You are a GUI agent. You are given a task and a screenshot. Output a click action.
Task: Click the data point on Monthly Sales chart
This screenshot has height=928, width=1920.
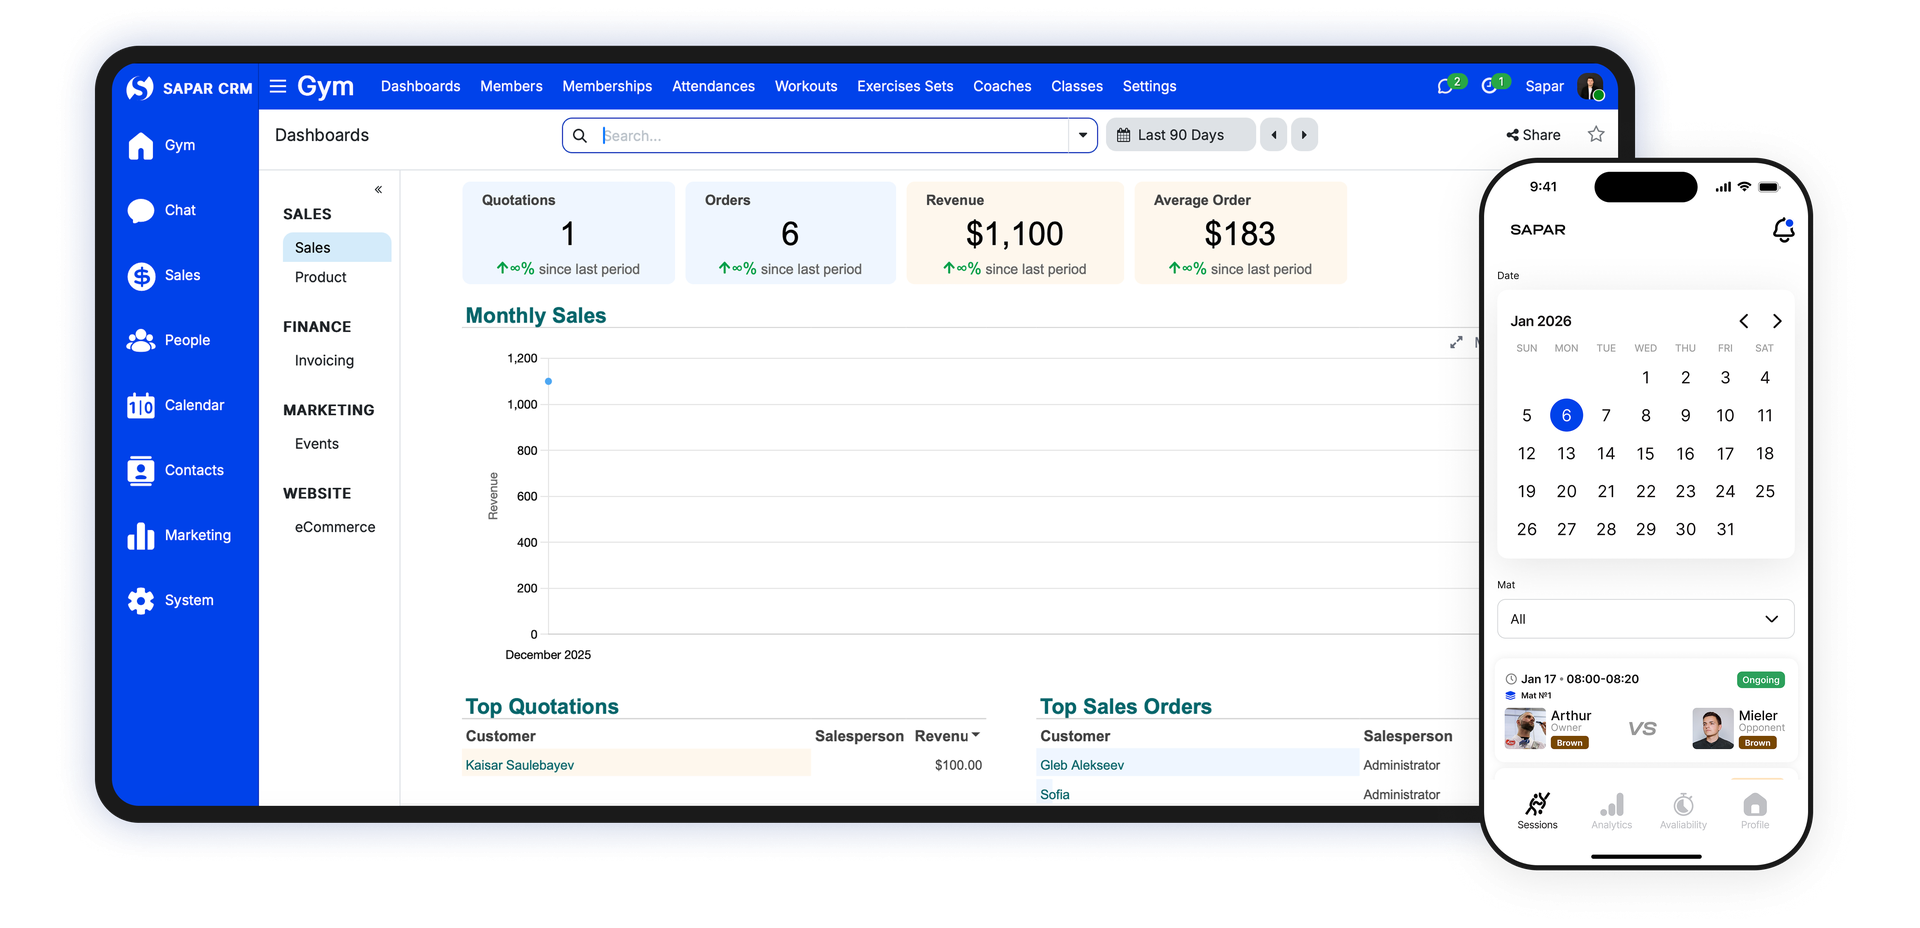point(548,381)
